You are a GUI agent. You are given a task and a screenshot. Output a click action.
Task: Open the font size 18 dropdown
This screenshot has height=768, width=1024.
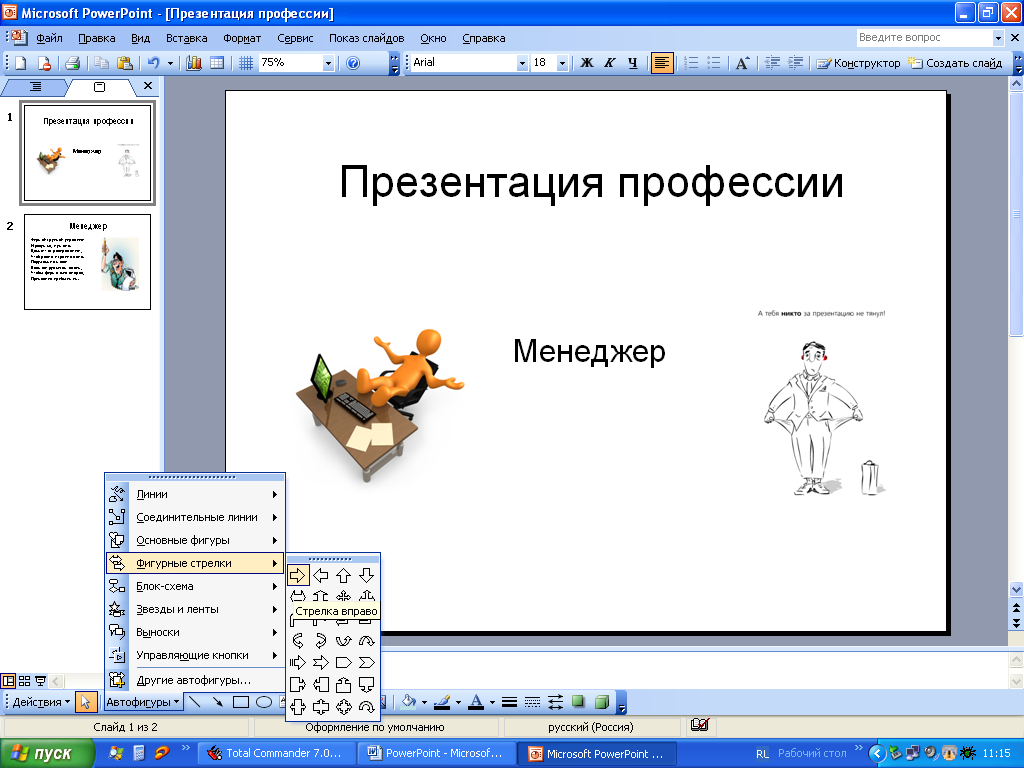pos(562,63)
